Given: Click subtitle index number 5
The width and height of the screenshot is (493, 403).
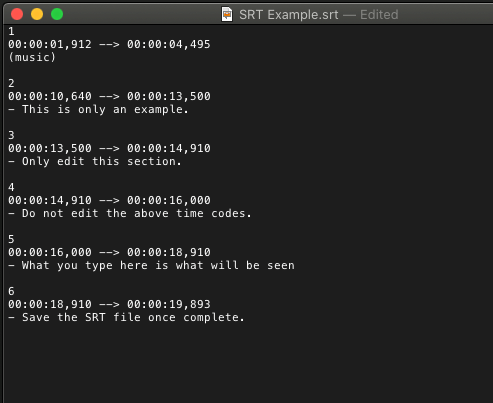Looking at the screenshot, I should (x=11, y=239).
